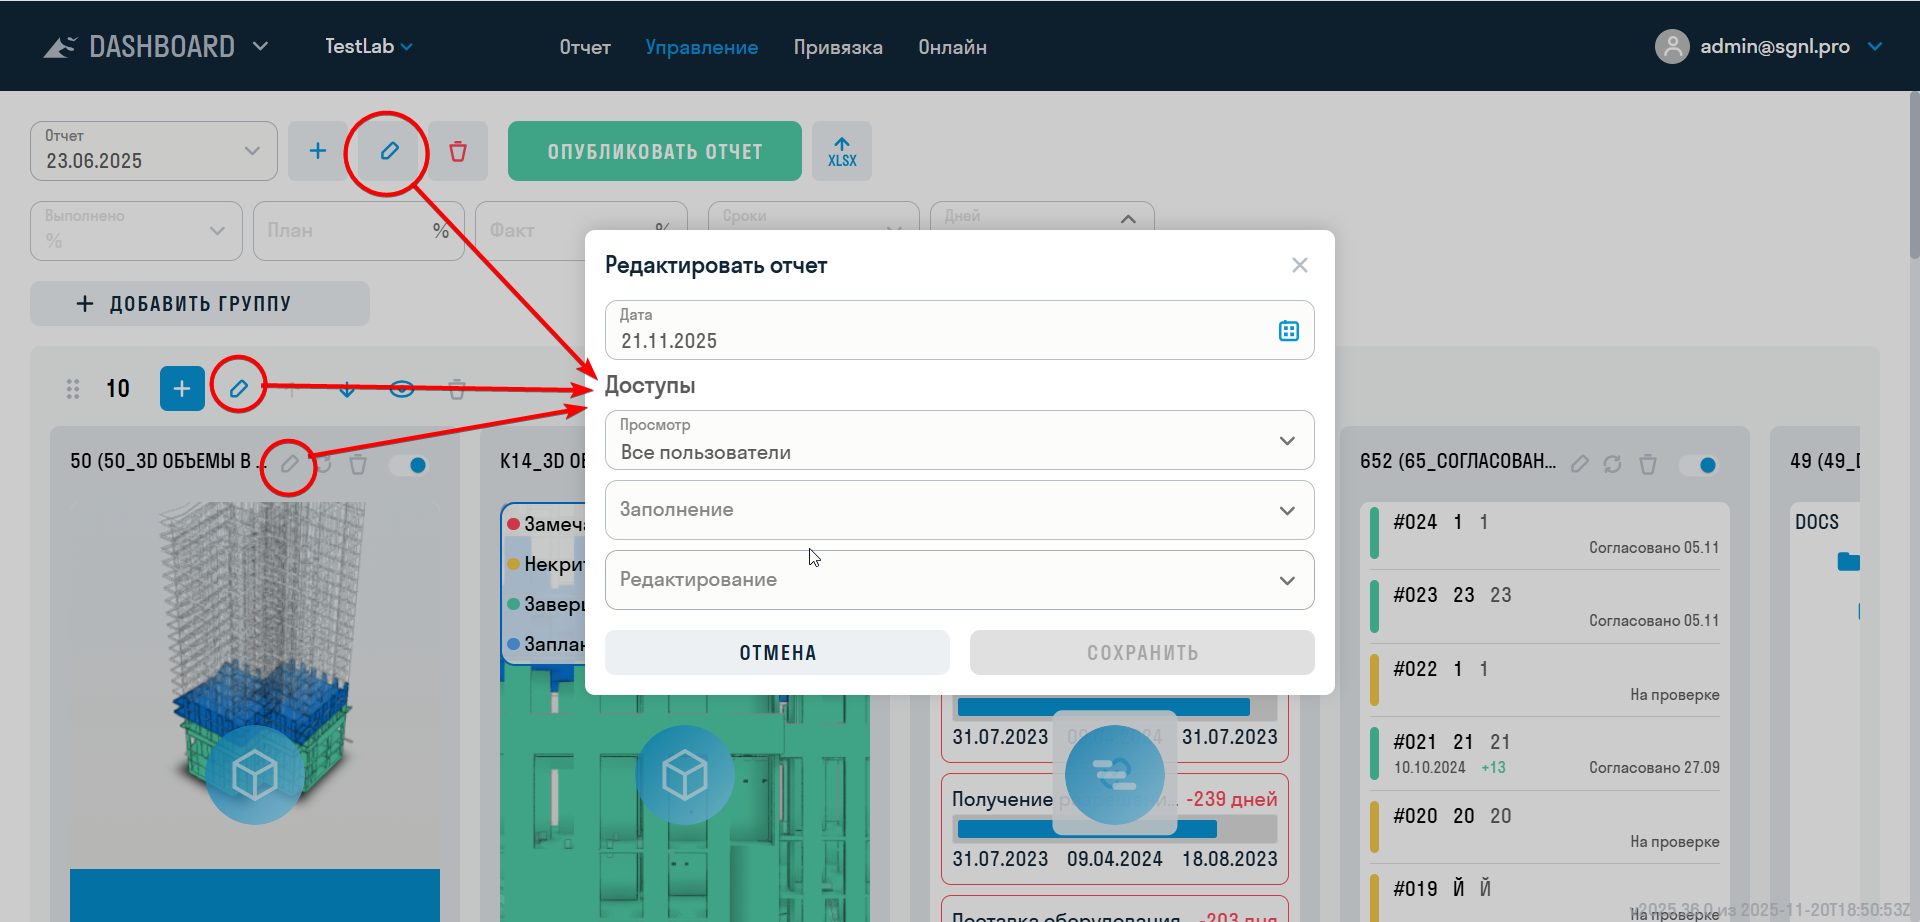The image size is (1920, 922).
Task: Switch to the Онлайн tab
Action: click(x=952, y=47)
